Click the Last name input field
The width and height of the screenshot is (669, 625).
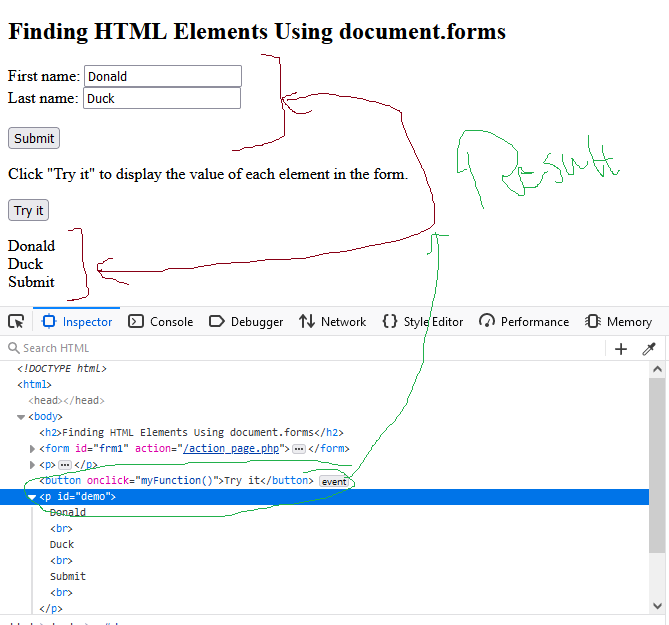pos(162,99)
